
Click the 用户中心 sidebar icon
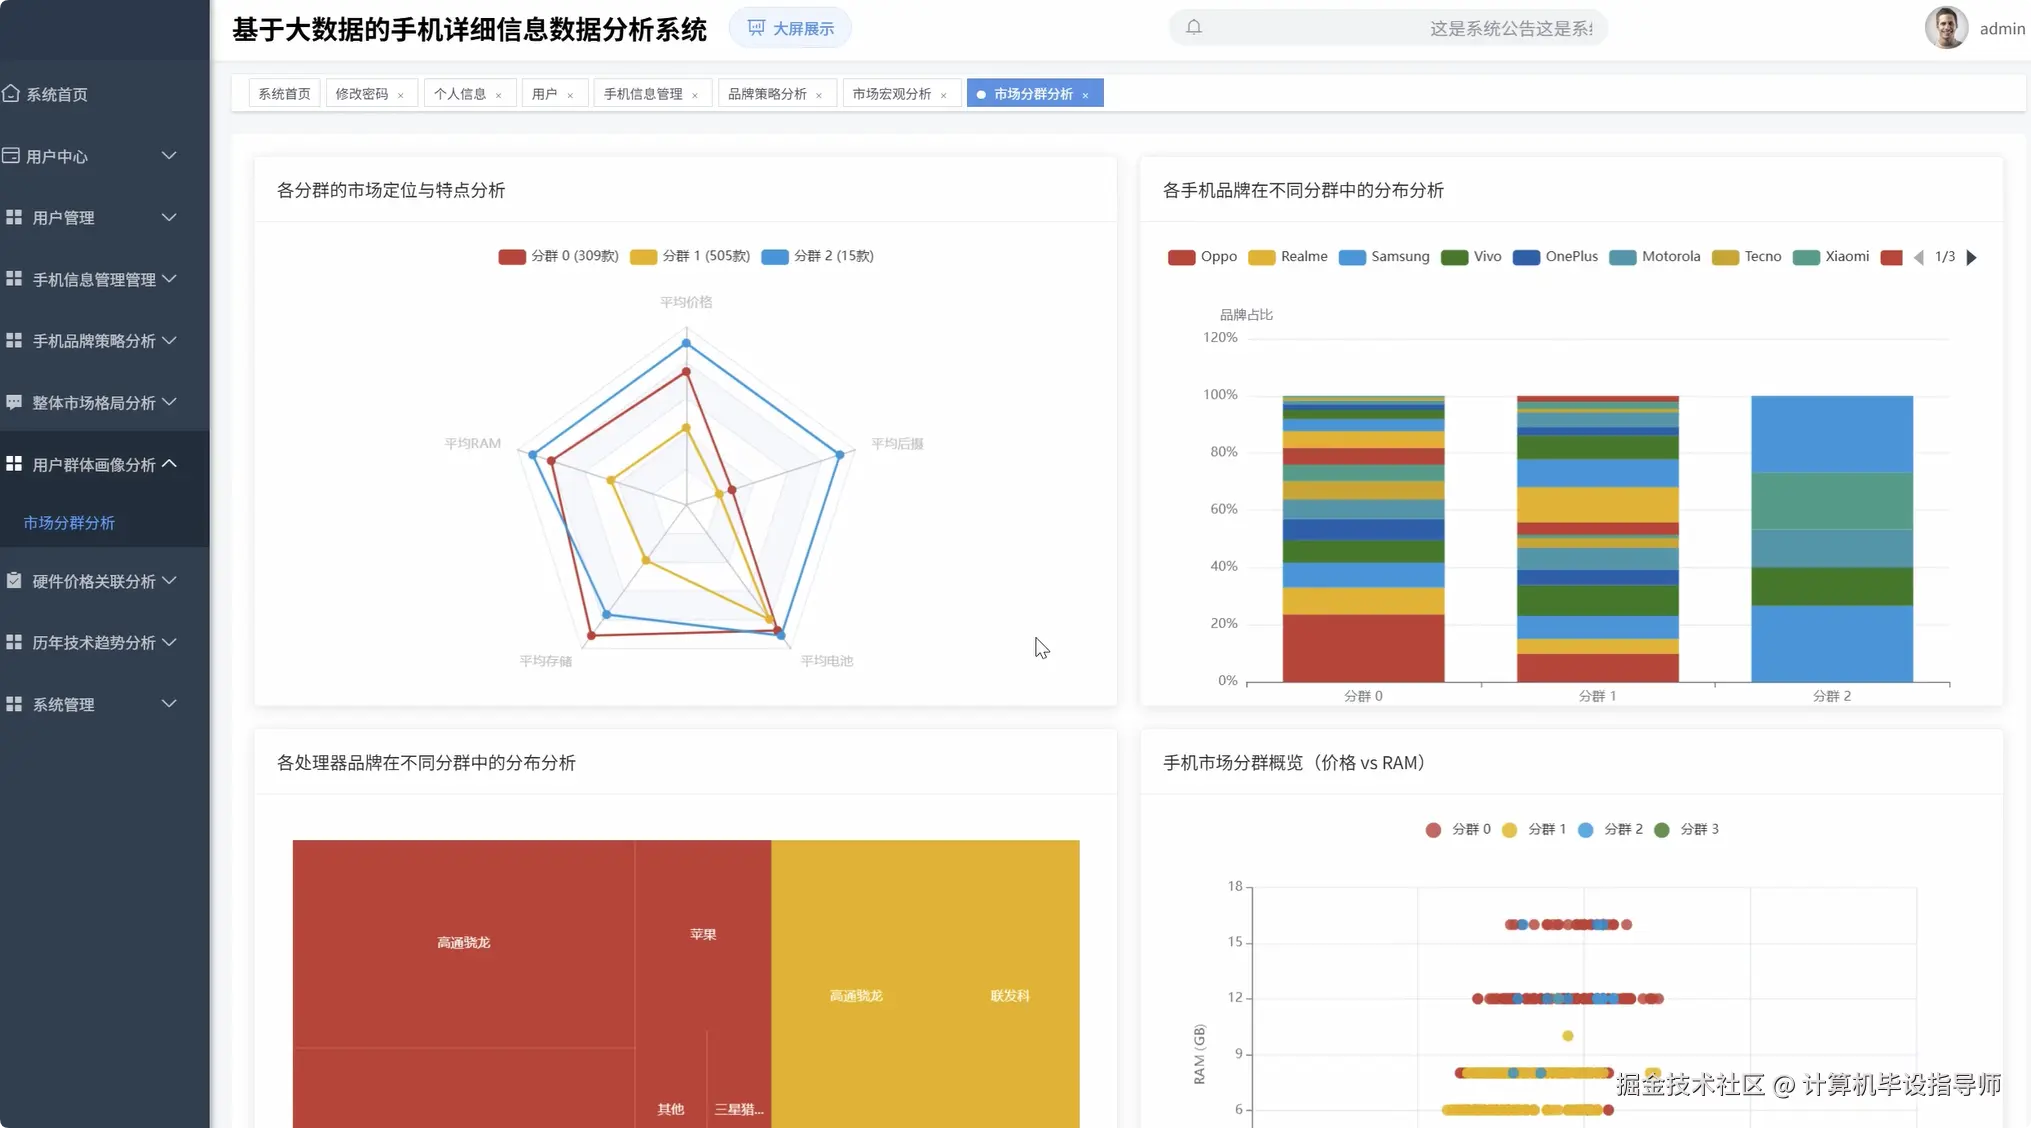(11, 155)
